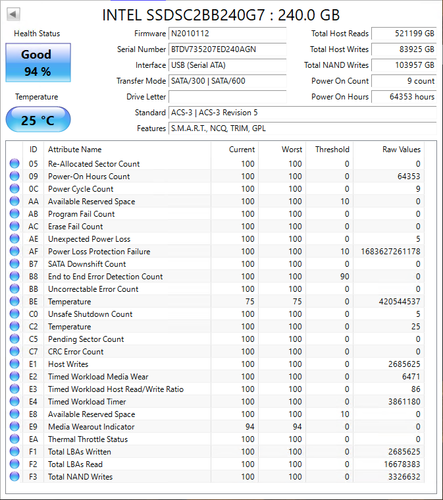Click status orb for BE Temperature row
Image resolution: width=443 pixels, height=500 pixels.
click(14, 301)
